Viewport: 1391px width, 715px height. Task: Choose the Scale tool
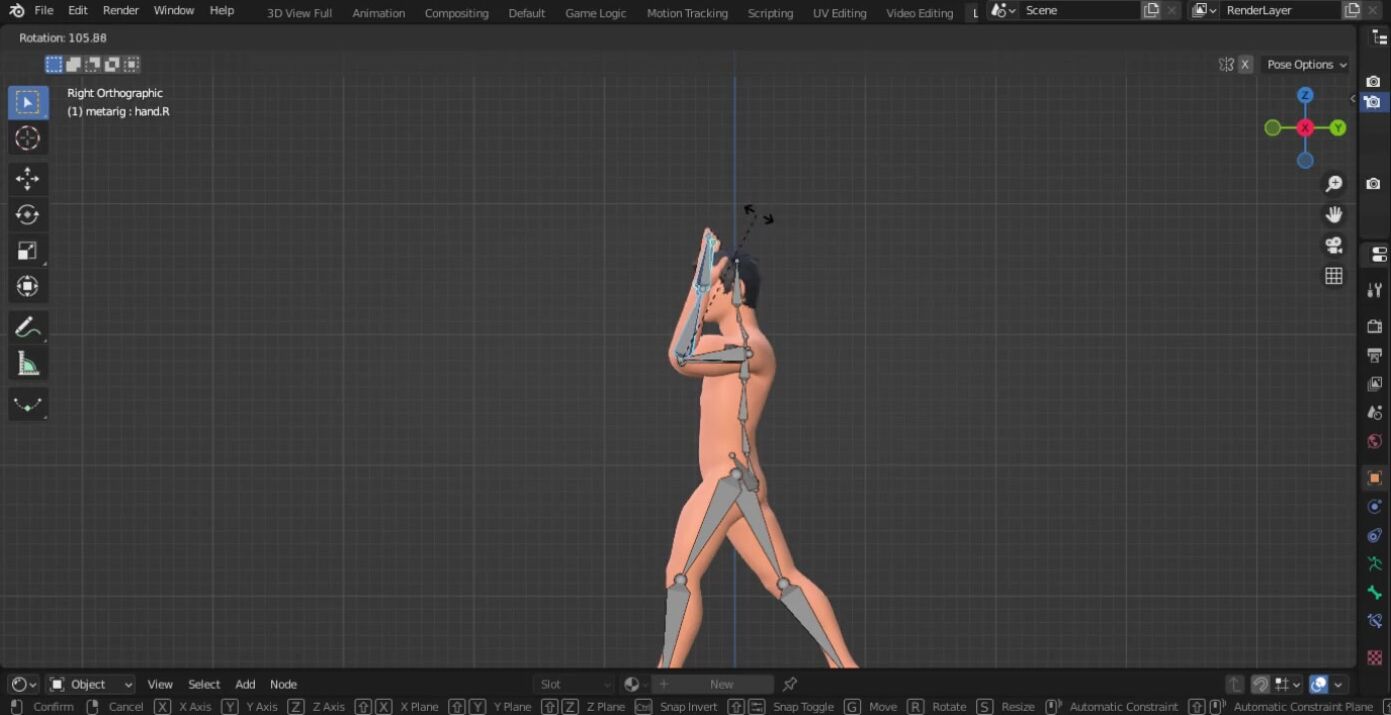coord(28,251)
